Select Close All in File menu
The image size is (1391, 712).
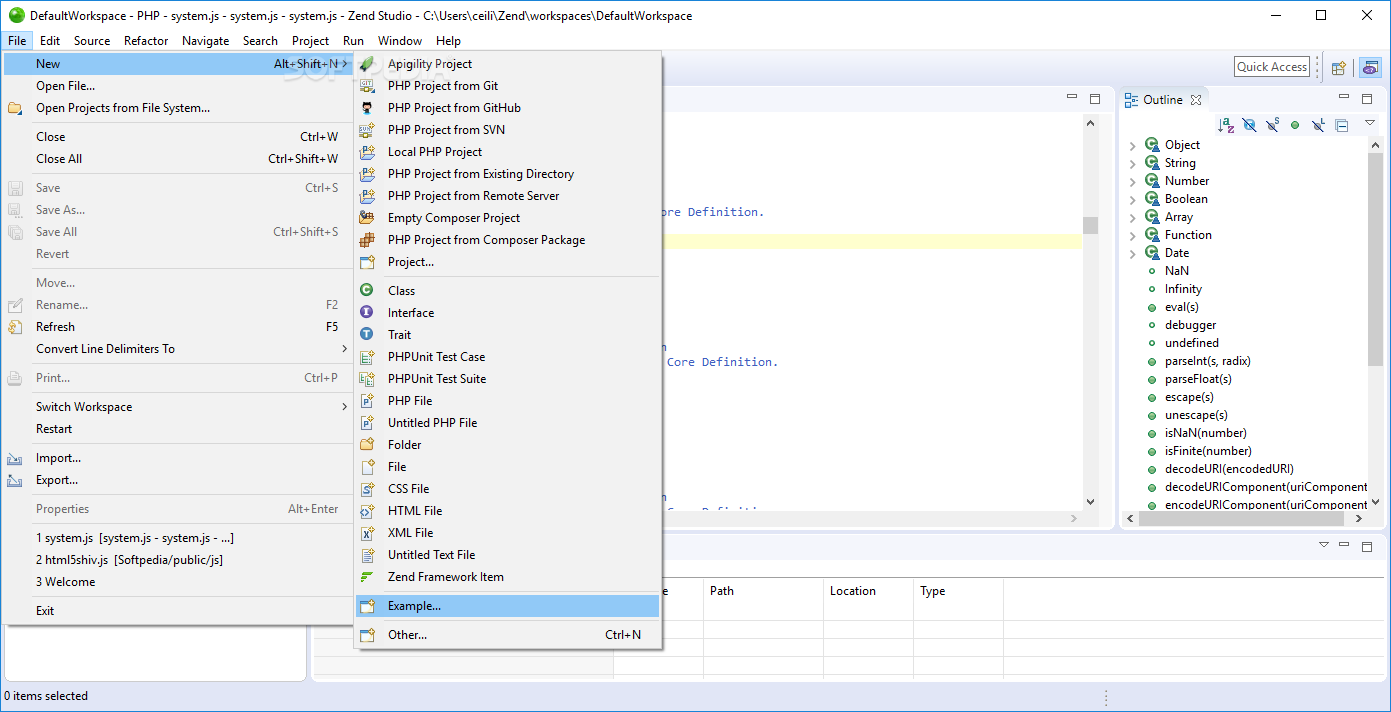[178, 159]
